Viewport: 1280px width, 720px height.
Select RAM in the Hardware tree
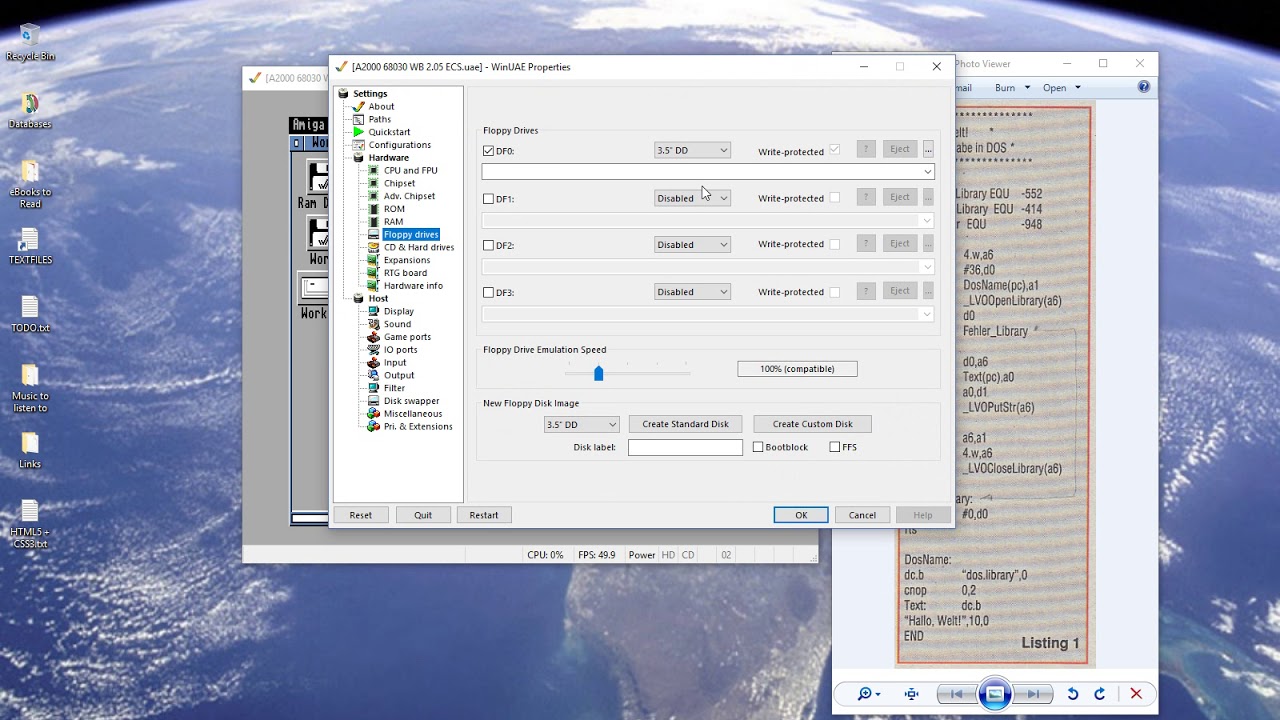pyautogui.click(x=393, y=222)
